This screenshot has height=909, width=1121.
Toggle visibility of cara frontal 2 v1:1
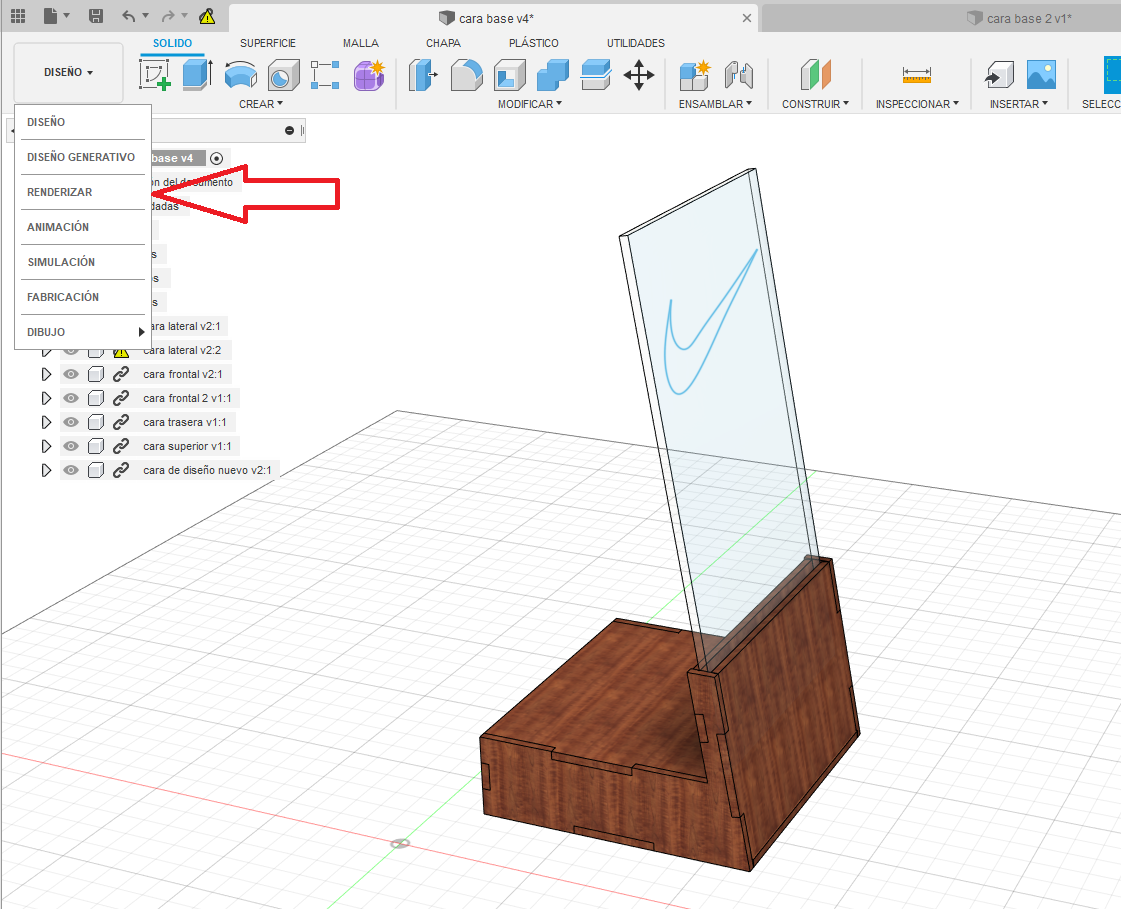point(71,398)
